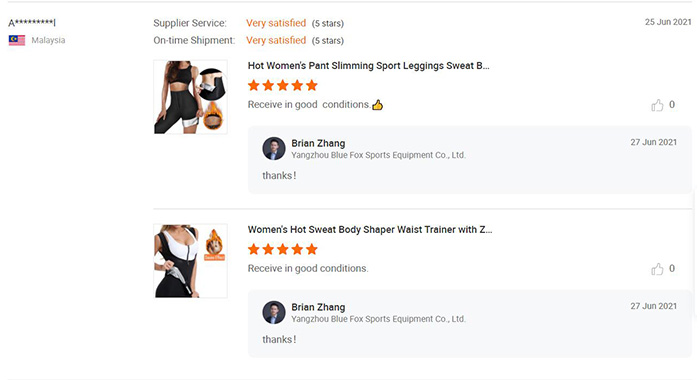Open the Women's Hot Sweat Body Shaper title
Image resolution: width=700 pixels, height=380 pixels.
point(370,230)
